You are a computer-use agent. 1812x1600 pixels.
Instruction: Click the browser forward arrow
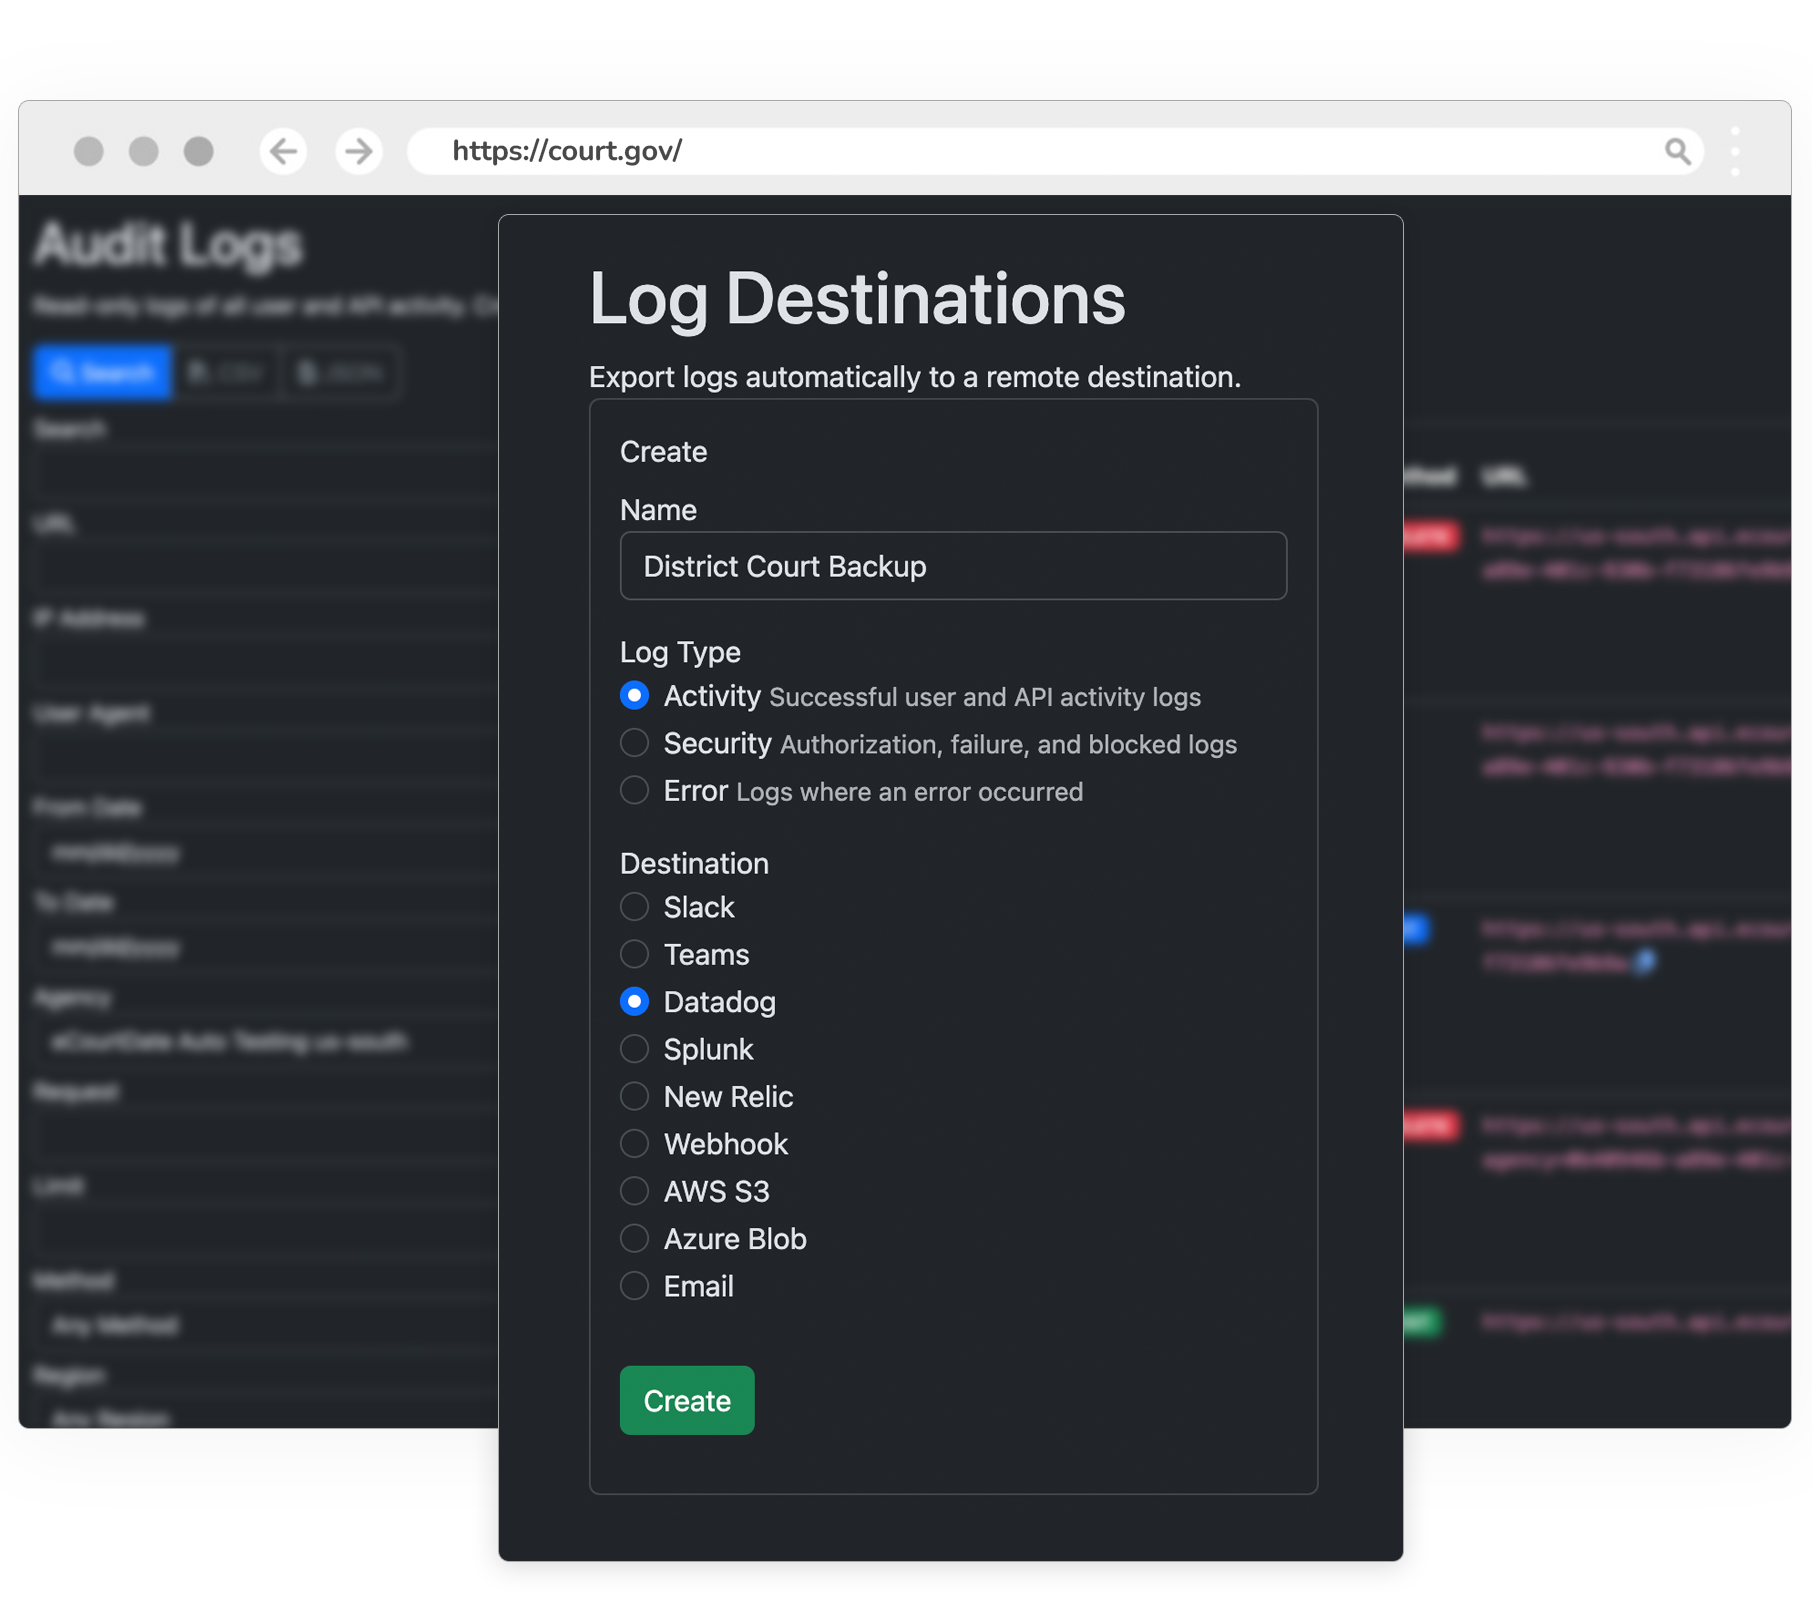pyautogui.click(x=359, y=151)
